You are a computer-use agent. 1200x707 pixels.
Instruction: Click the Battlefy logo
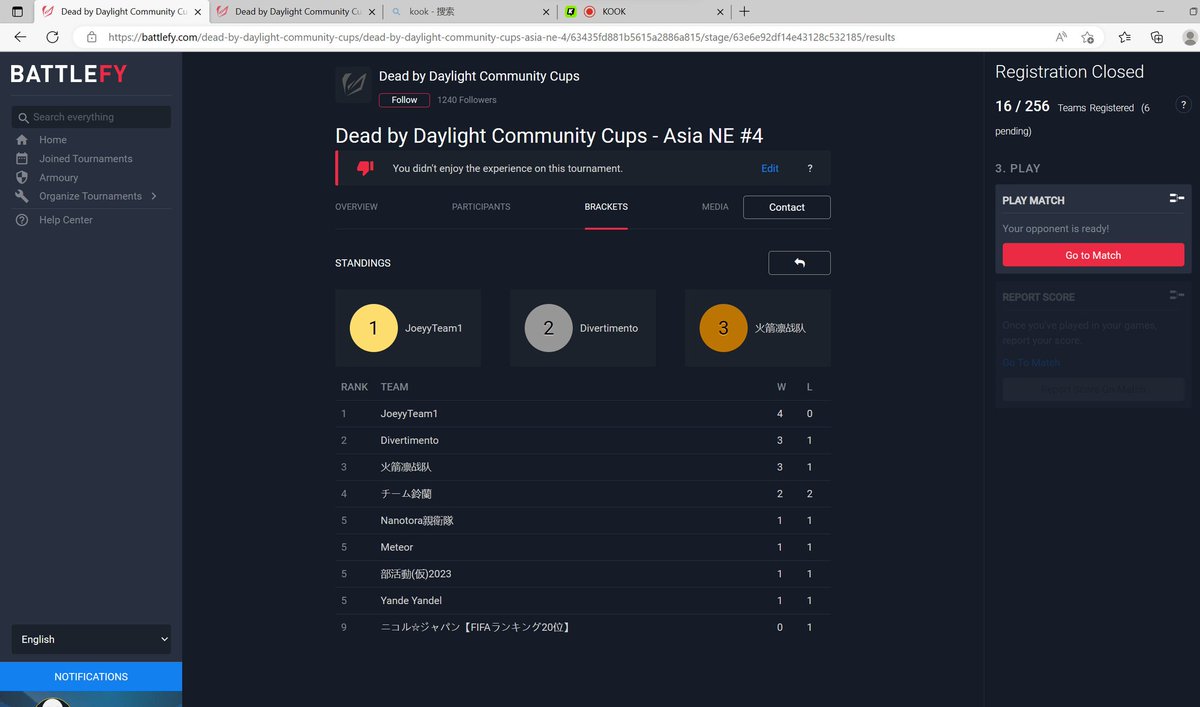click(68, 75)
